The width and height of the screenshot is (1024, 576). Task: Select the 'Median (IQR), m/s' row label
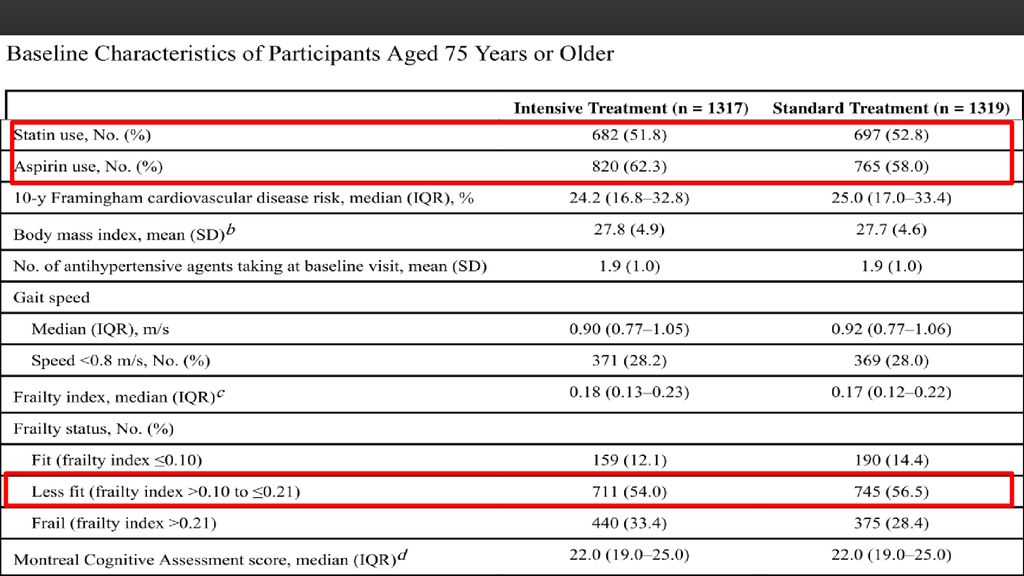(100, 329)
